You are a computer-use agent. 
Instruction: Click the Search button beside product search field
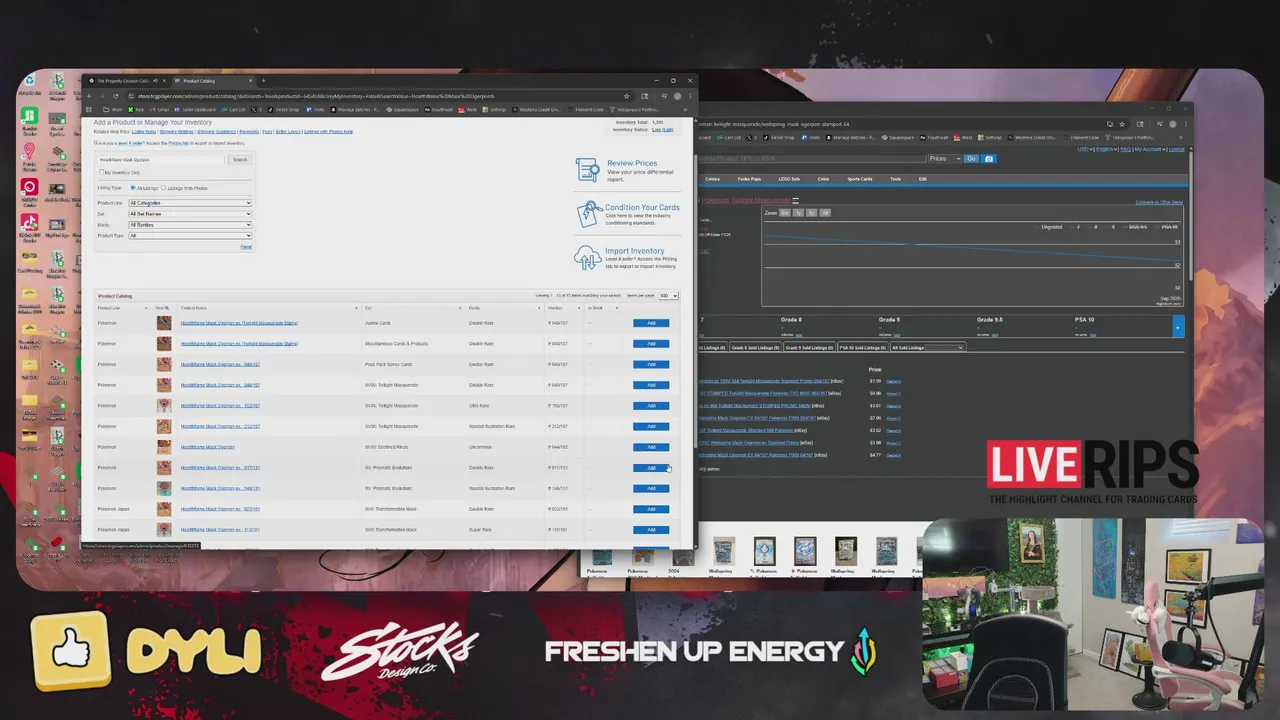coord(240,159)
